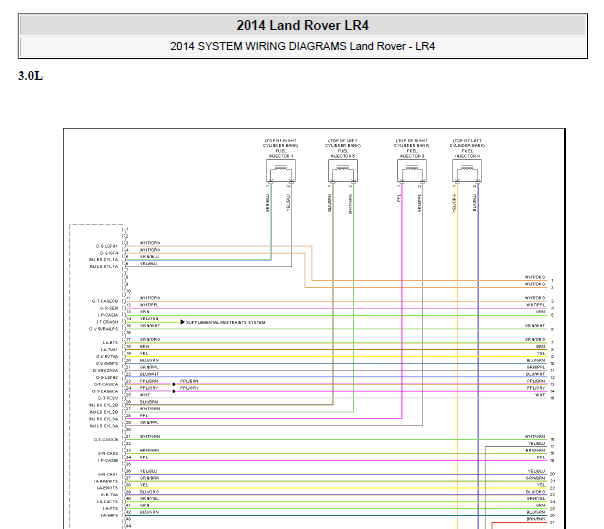Viewport: 604px width, 529px height.
Task: Click the splice dot on the PPL/GRY wire
Action: coord(174,391)
